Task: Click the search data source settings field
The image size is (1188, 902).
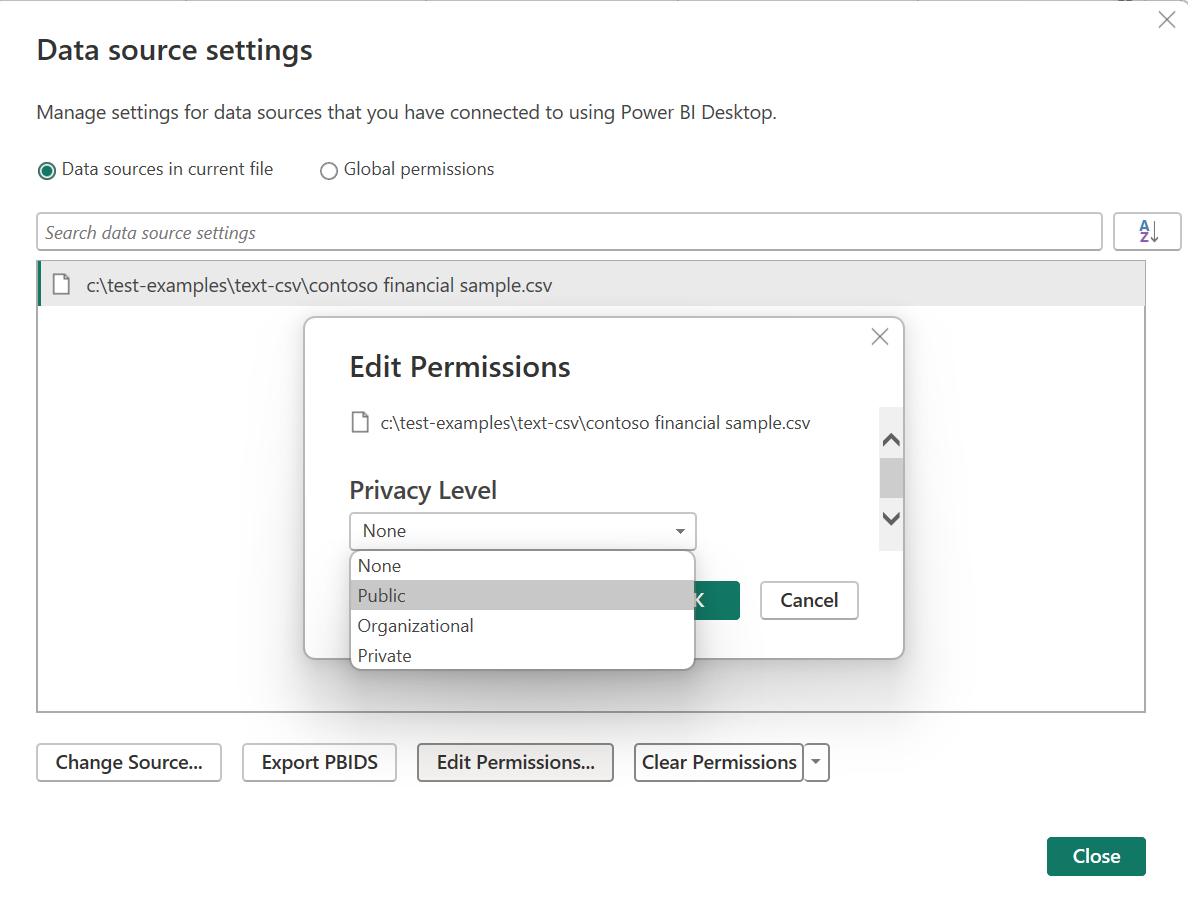Action: coord(569,231)
